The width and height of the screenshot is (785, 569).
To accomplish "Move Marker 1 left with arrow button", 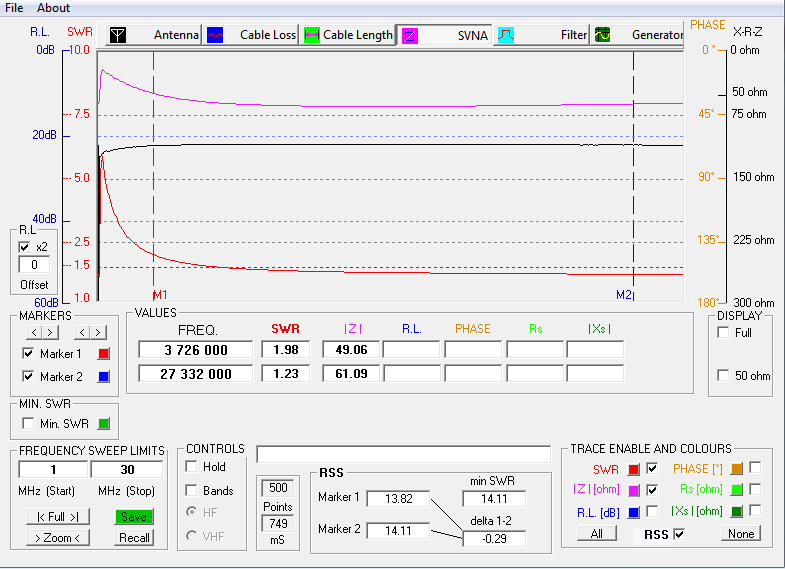I will coord(34,332).
